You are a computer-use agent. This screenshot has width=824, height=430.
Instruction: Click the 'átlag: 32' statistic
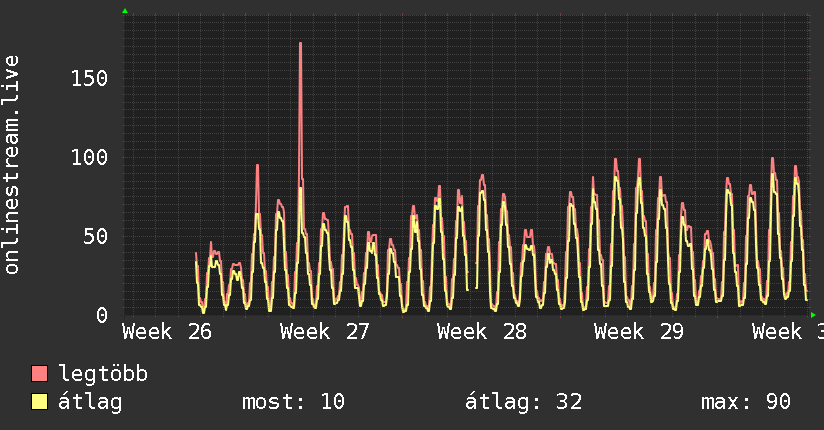click(523, 402)
